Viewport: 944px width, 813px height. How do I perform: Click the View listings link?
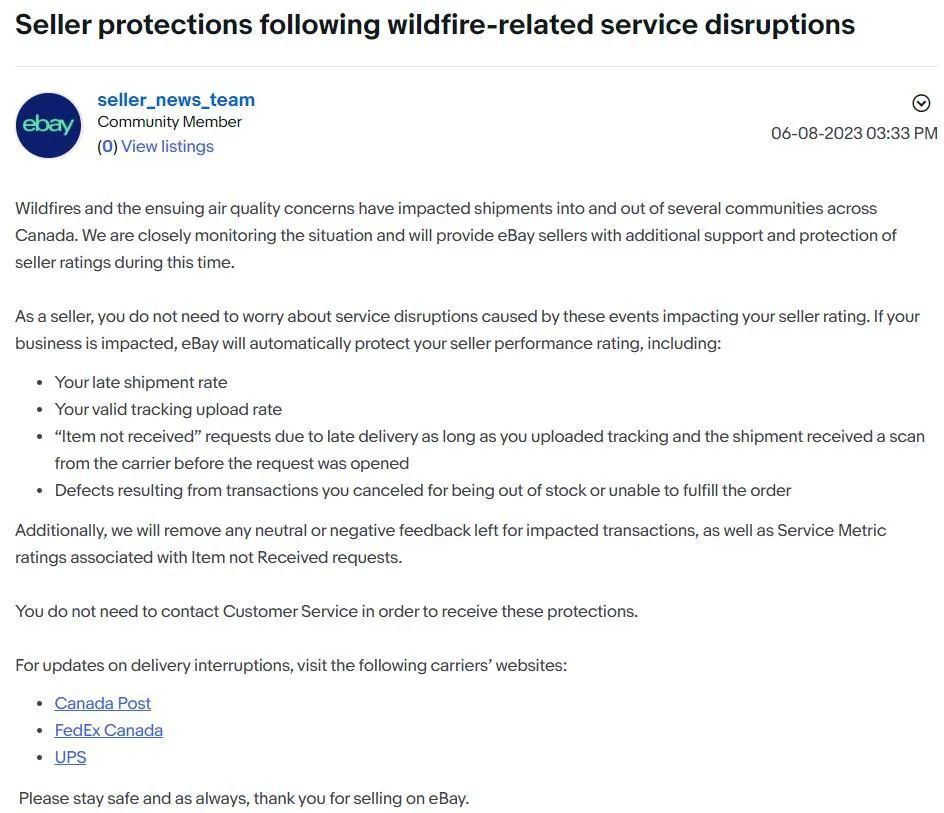coord(167,146)
